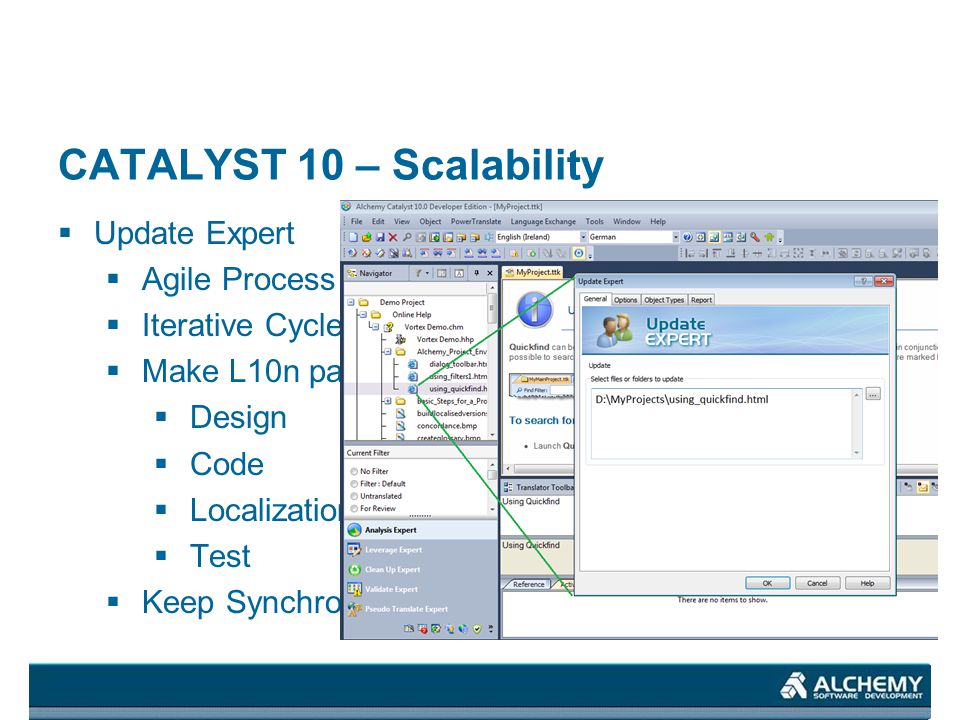Click the Clean Up Expert recycle icon

tap(354, 569)
